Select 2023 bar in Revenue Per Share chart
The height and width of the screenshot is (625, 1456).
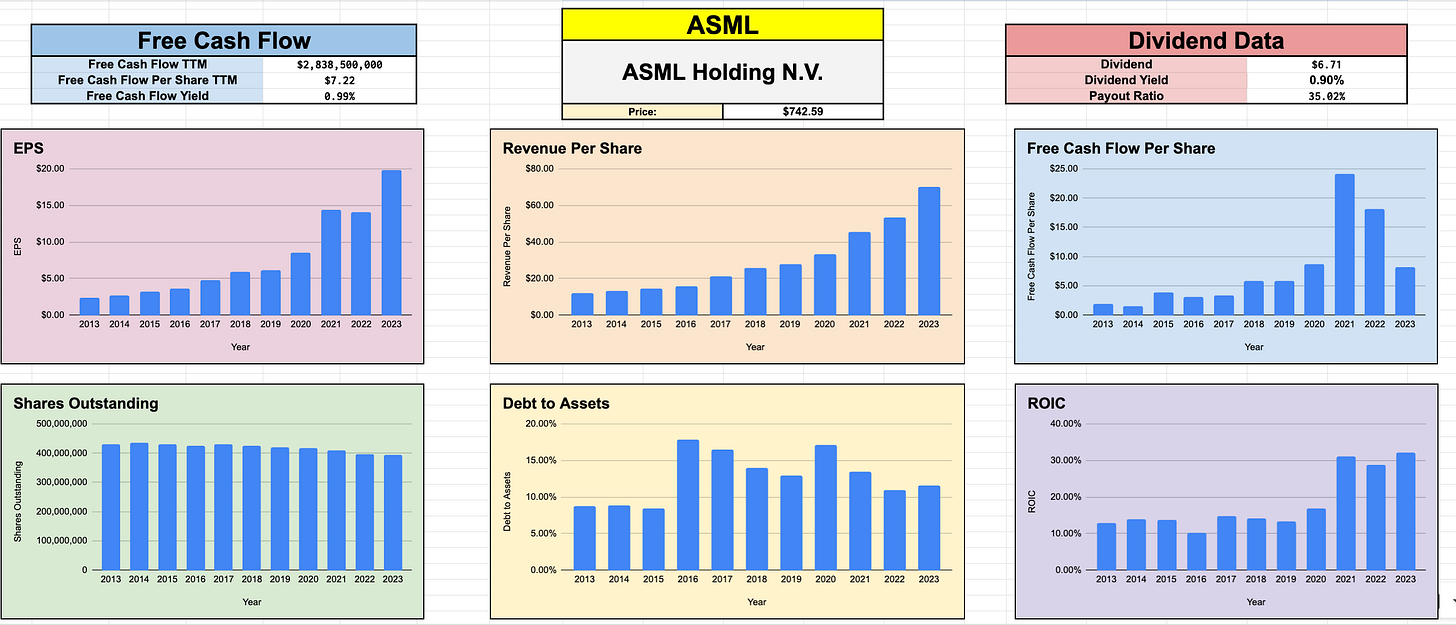[930, 251]
